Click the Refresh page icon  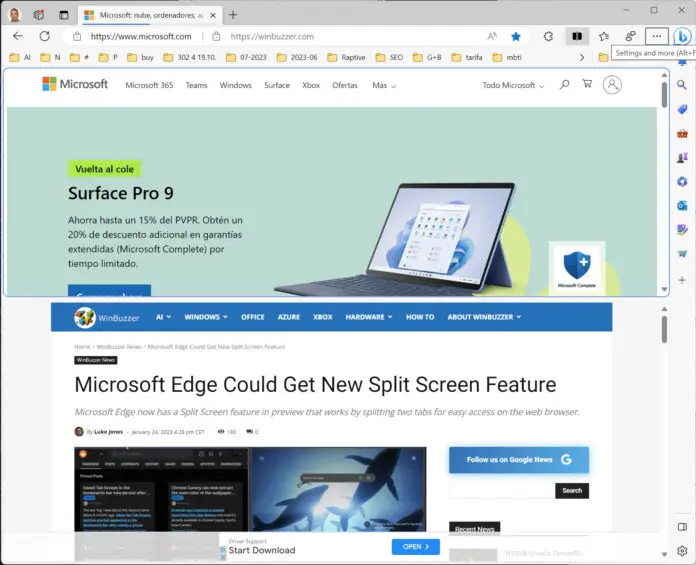point(44,36)
